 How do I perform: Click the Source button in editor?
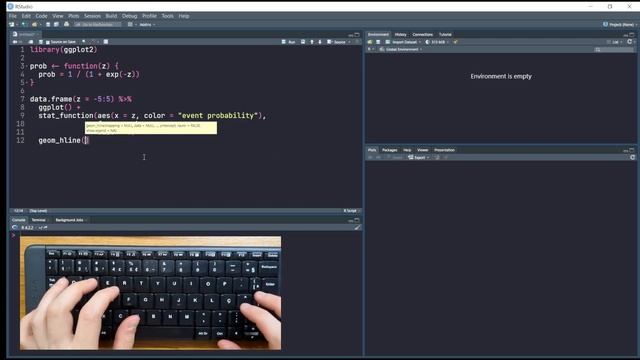(336, 42)
